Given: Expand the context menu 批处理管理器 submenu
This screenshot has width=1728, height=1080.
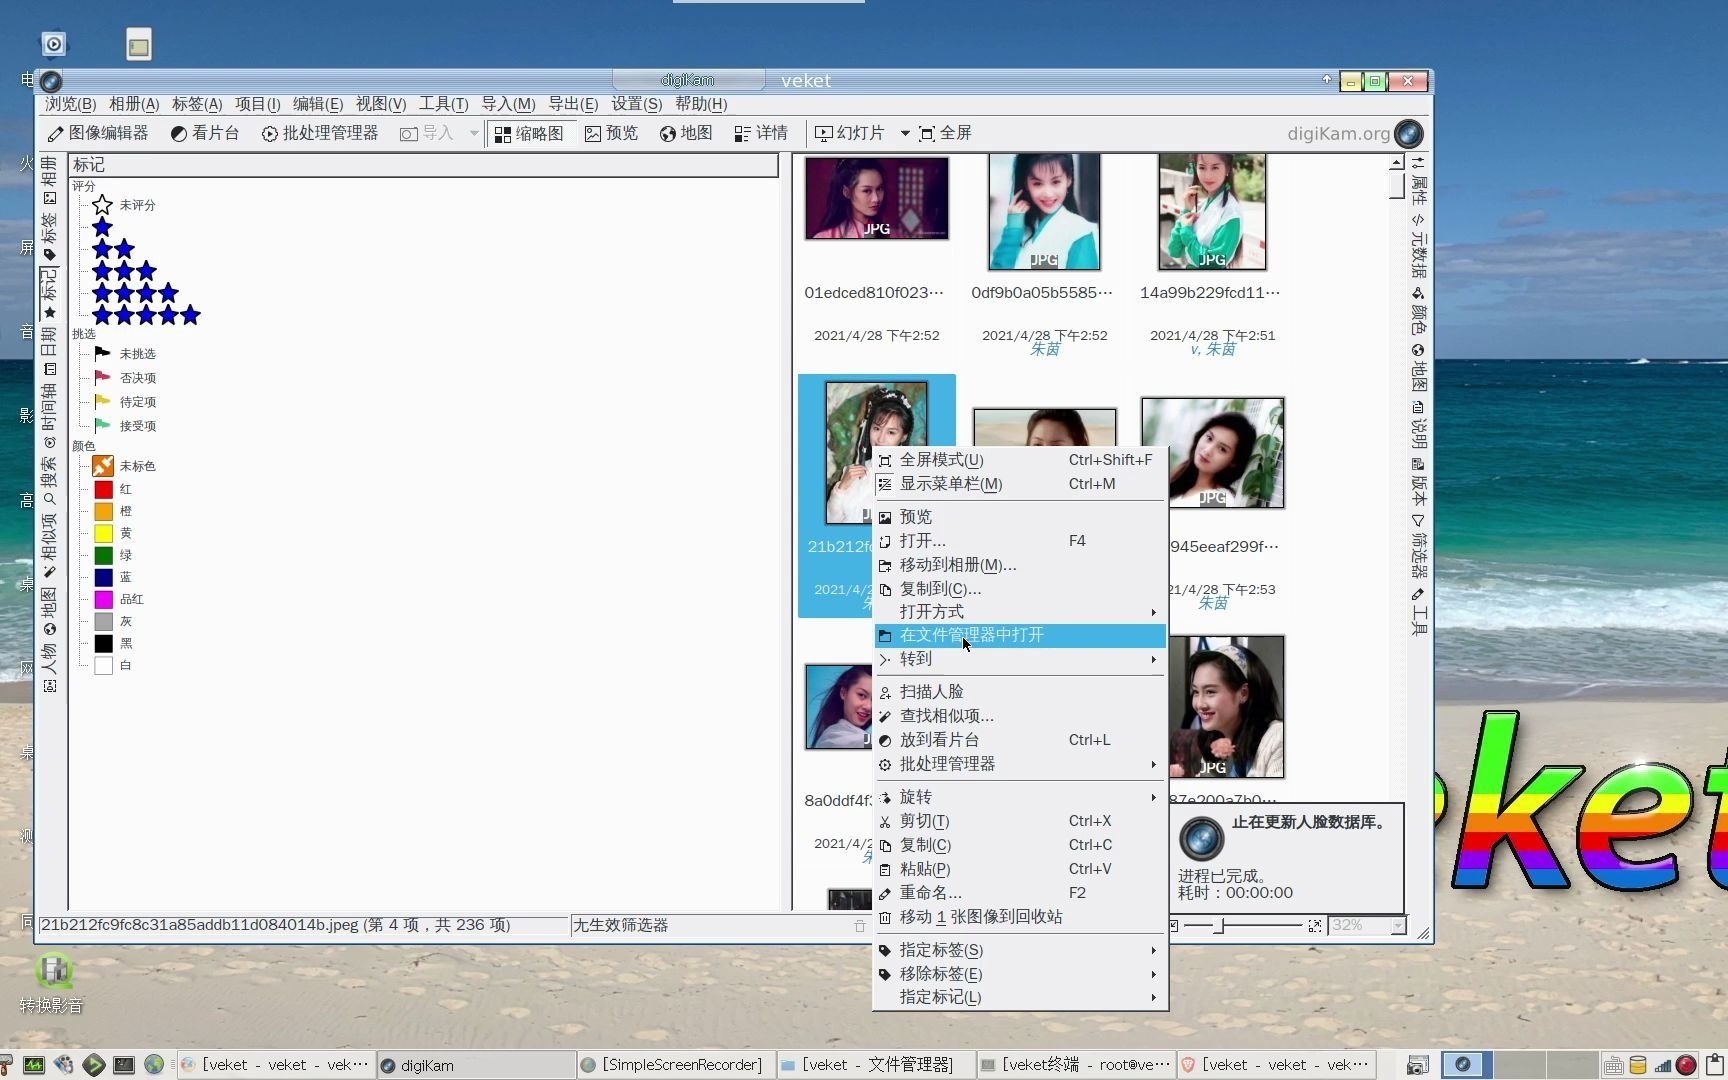Looking at the screenshot, I should pos(1020,764).
